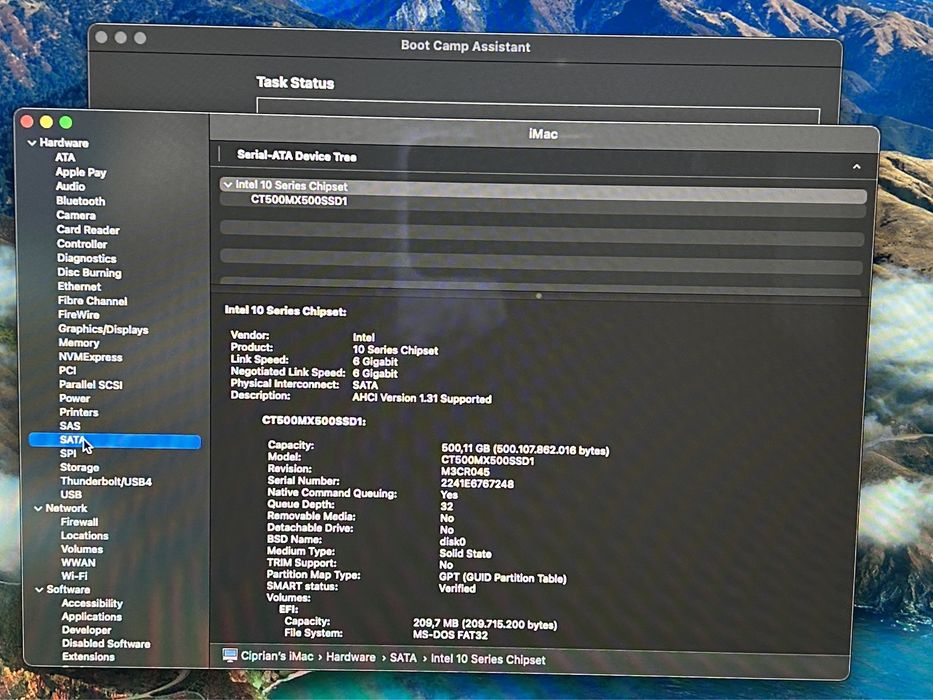Click Intel 10 Series Chipset in path bar
933x700 pixels.
[488, 660]
